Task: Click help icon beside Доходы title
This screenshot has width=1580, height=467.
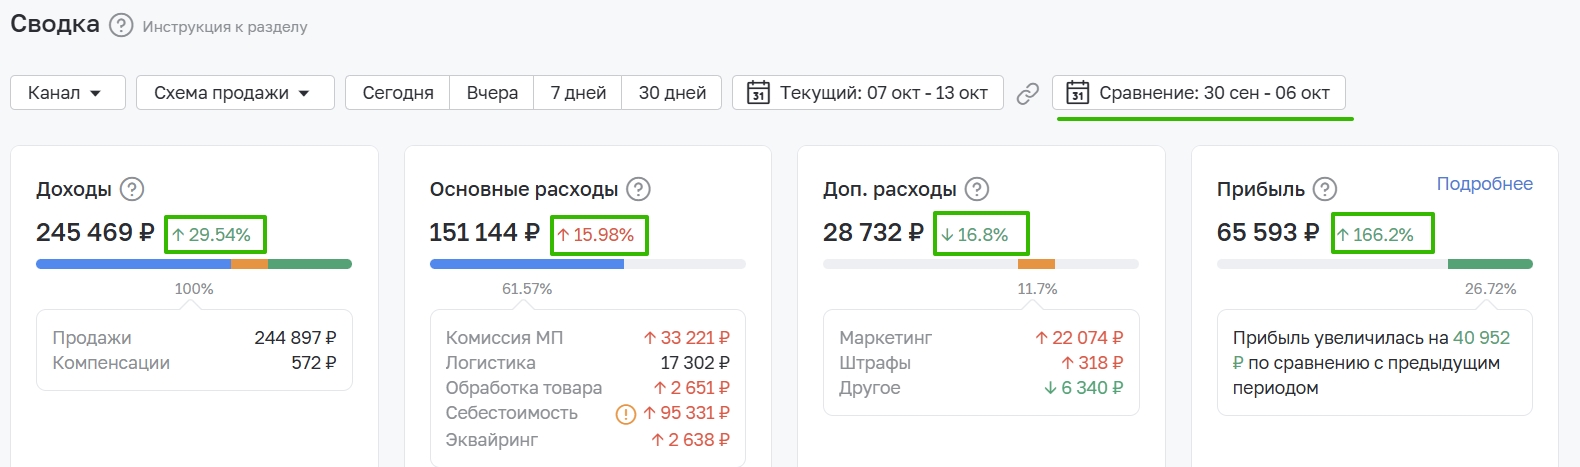Action: tap(132, 189)
